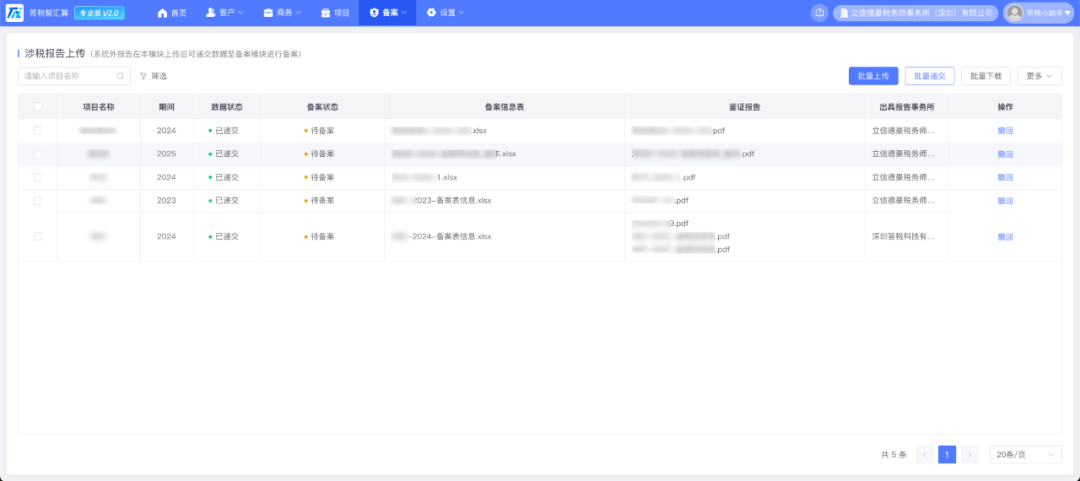Click the help book icon in the top bar
Image resolution: width=1080 pixels, height=481 pixels.
point(819,12)
